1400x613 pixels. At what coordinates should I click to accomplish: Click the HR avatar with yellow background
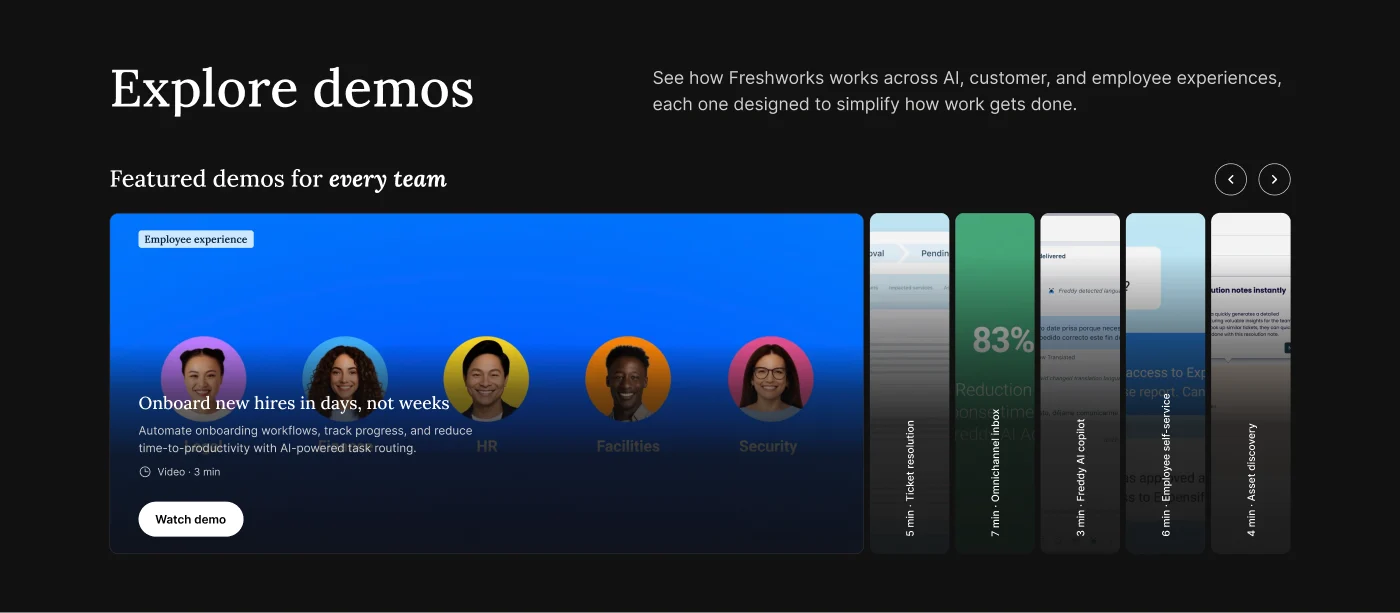coord(486,379)
